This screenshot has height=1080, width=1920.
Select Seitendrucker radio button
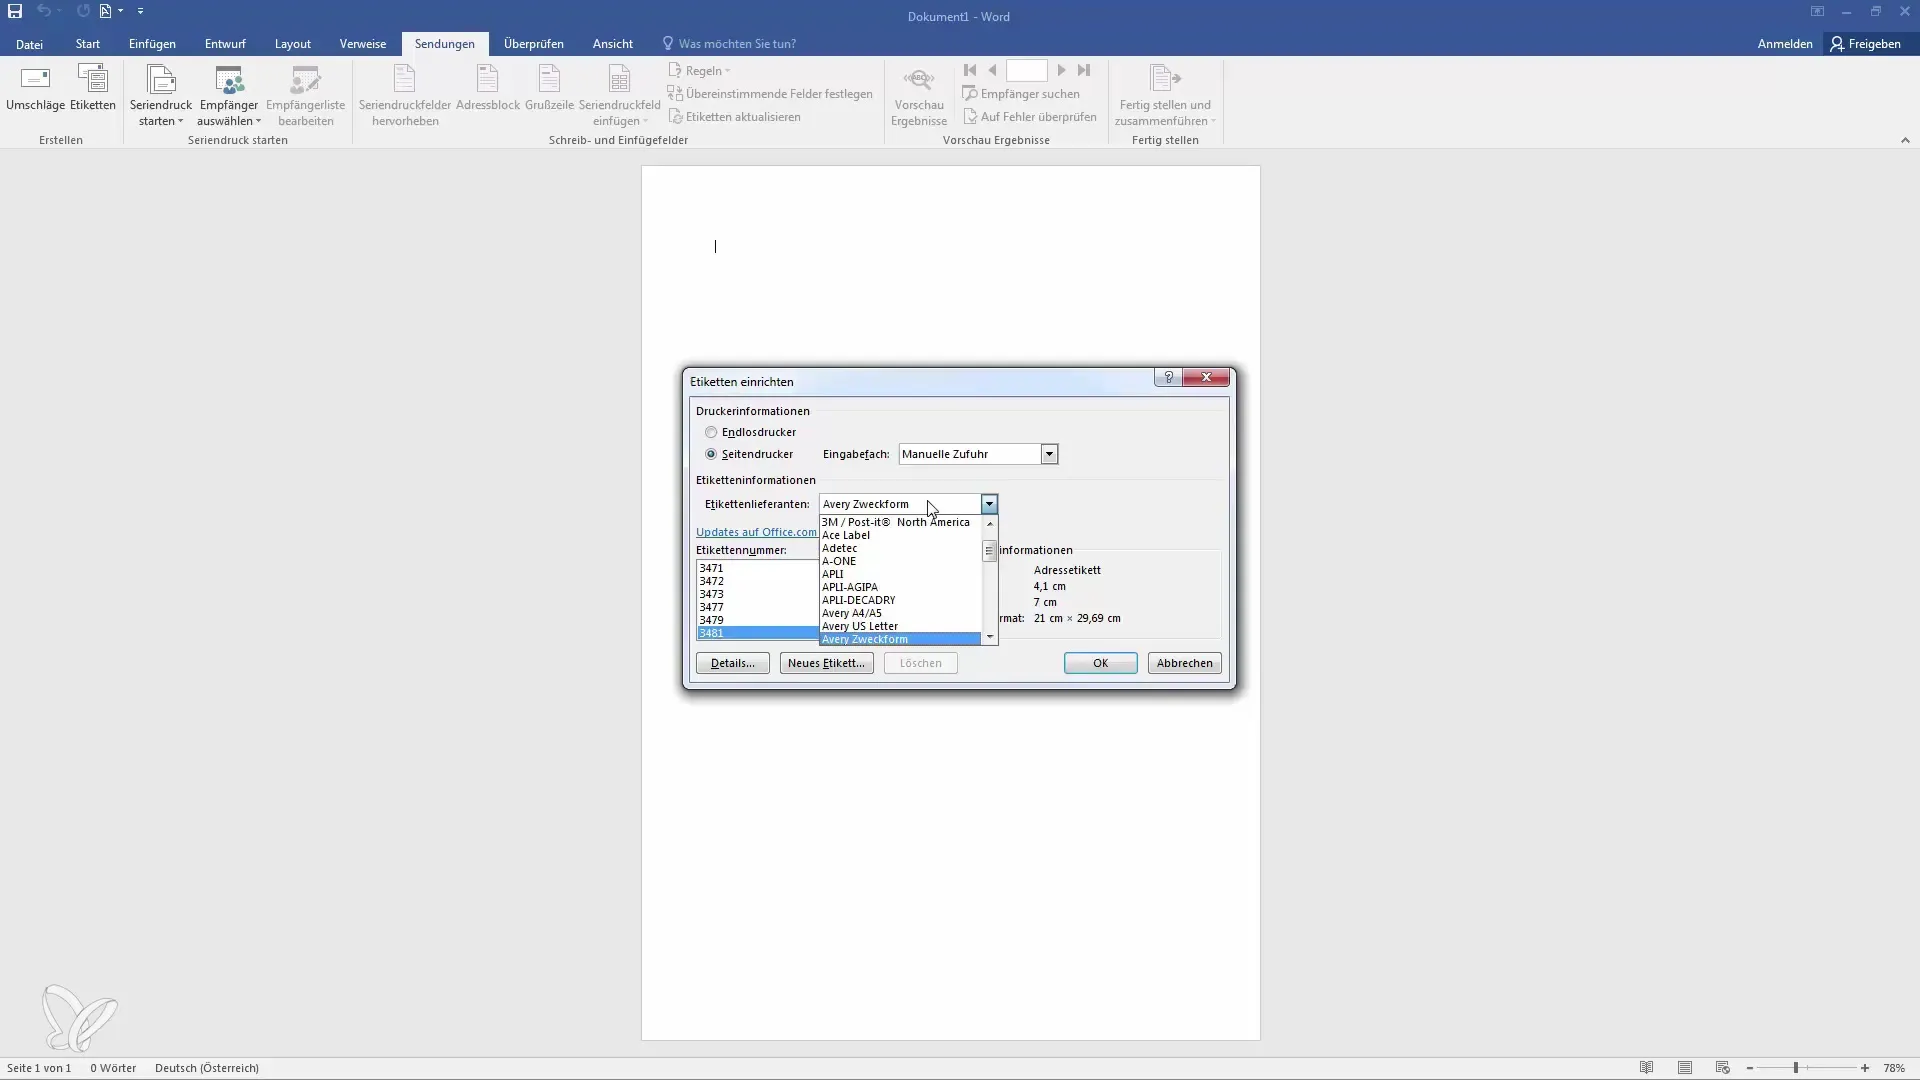[711, 454]
